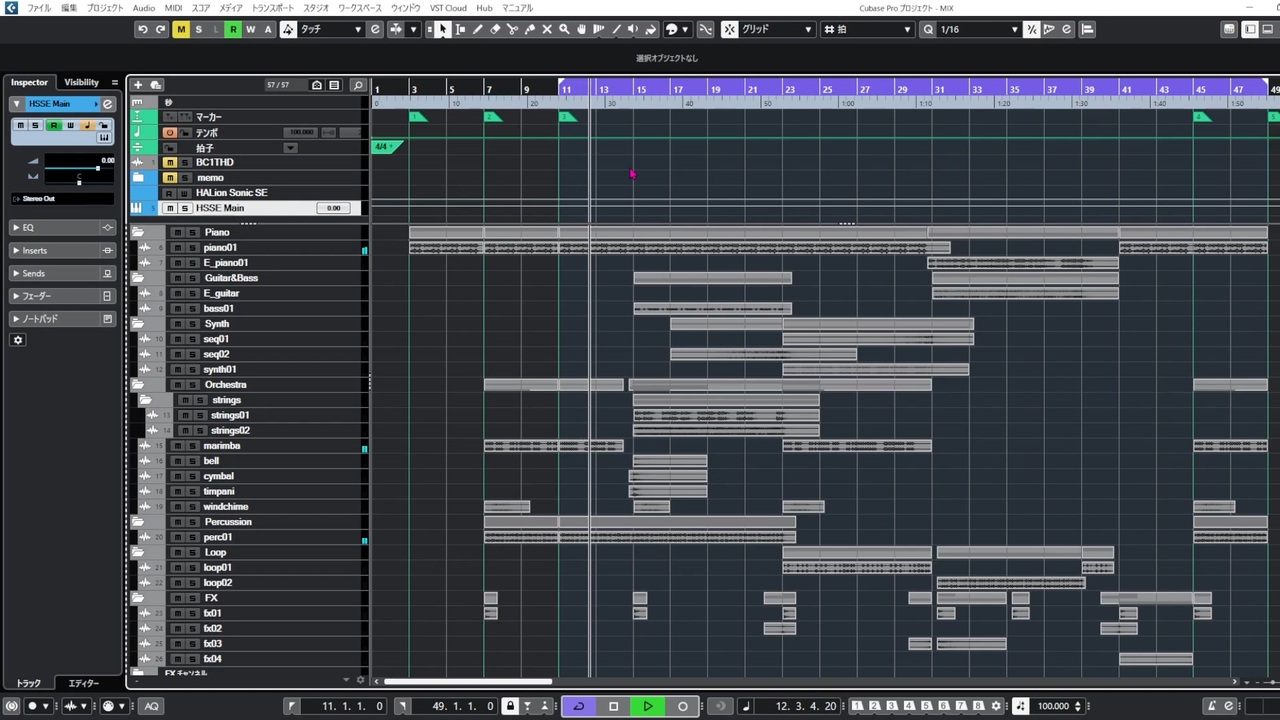Mute the piano01 track
The image size is (1280, 720).
pos(177,248)
